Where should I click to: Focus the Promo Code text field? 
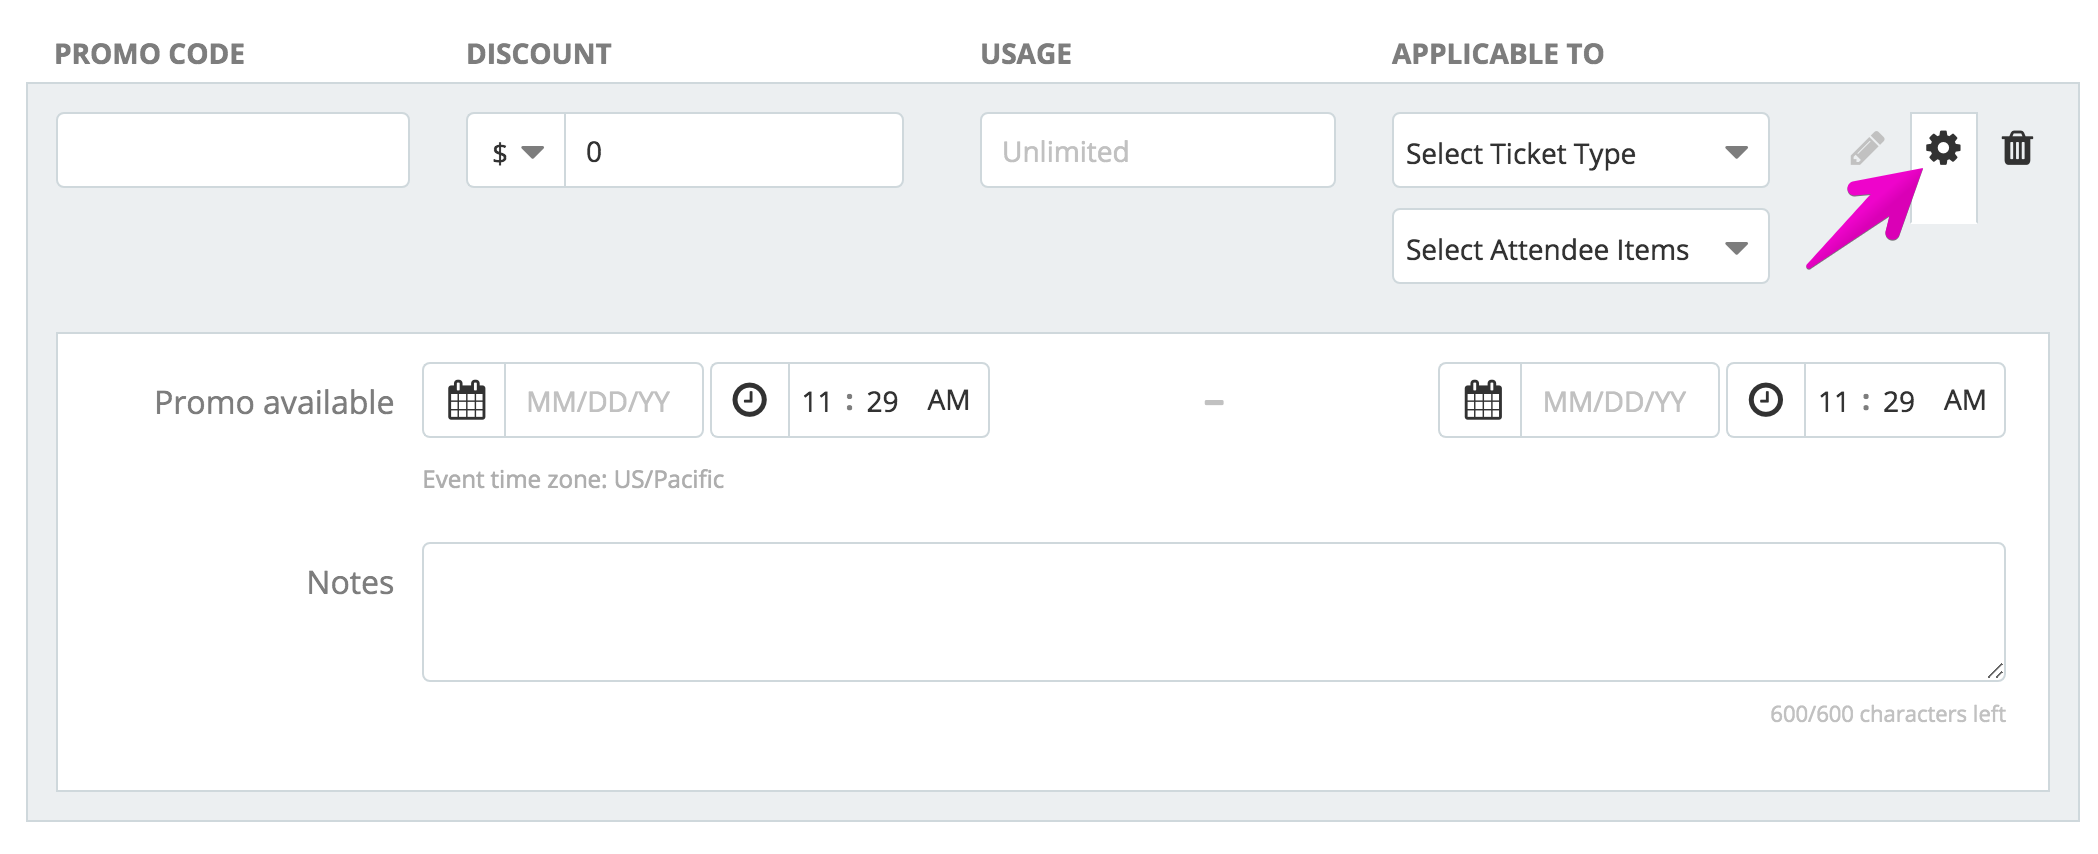pyautogui.click(x=233, y=151)
